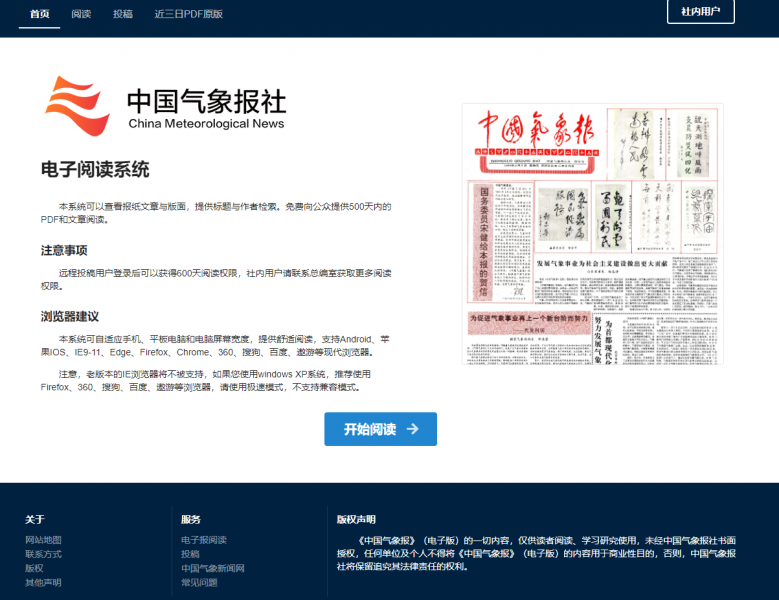The image size is (779, 600).
Task: Click the 版权声明 heading in footer
Action: click(356, 519)
